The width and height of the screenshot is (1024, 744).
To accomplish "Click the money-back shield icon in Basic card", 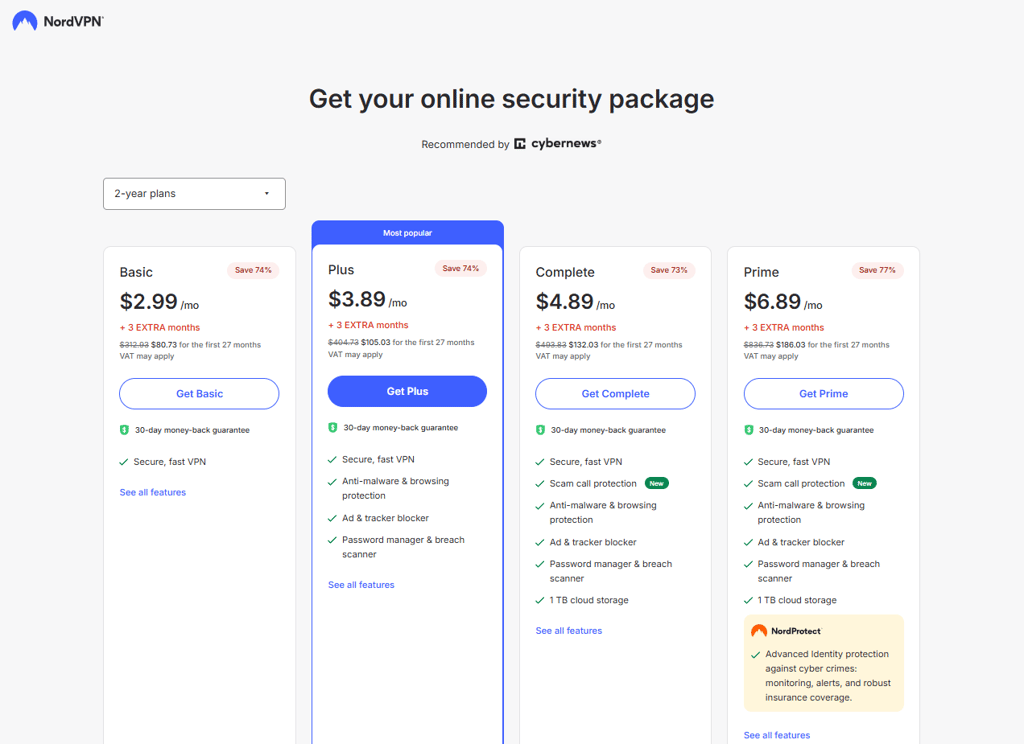I will click(124, 430).
